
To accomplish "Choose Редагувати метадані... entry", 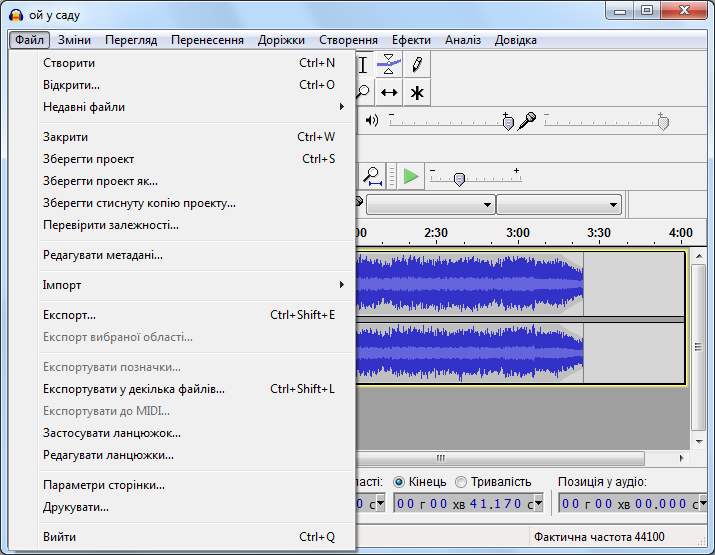I will click(x=197, y=255).
